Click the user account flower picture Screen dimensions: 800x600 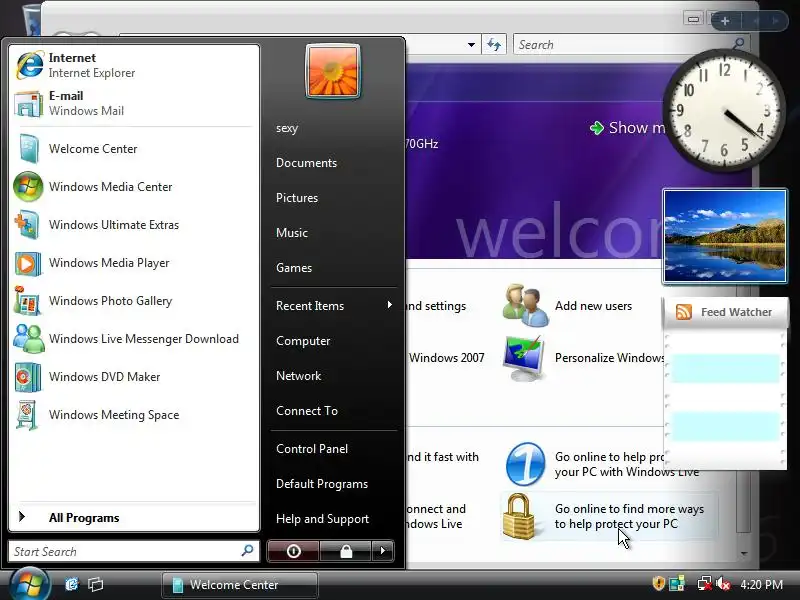click(333, 71)
